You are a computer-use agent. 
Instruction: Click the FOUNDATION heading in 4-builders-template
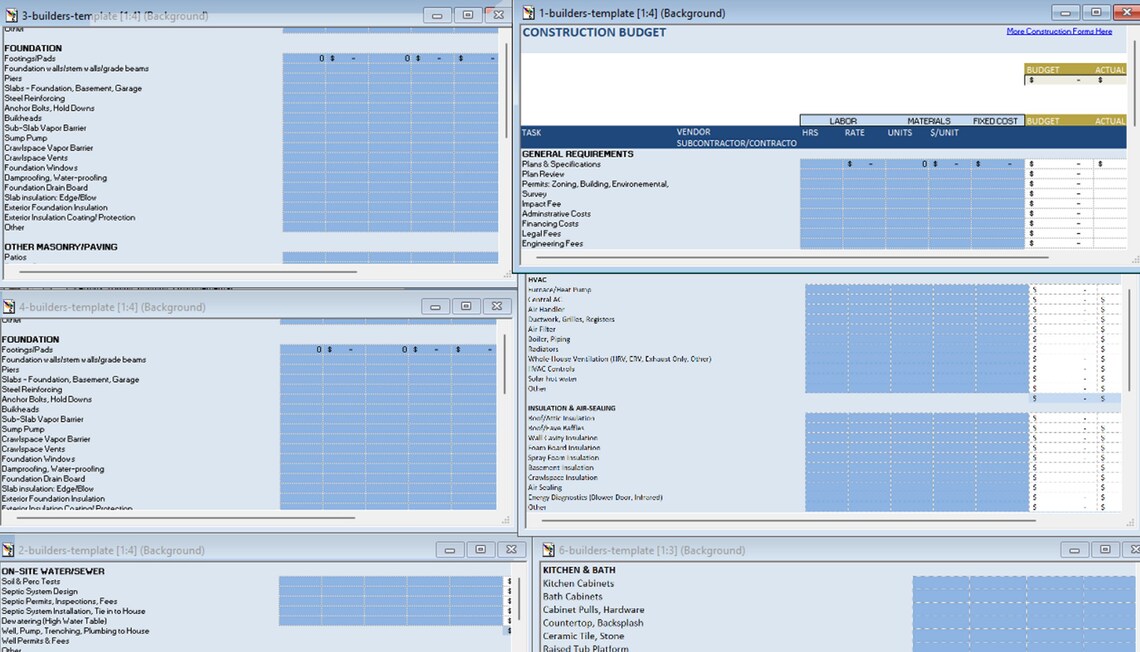(32, 339)
